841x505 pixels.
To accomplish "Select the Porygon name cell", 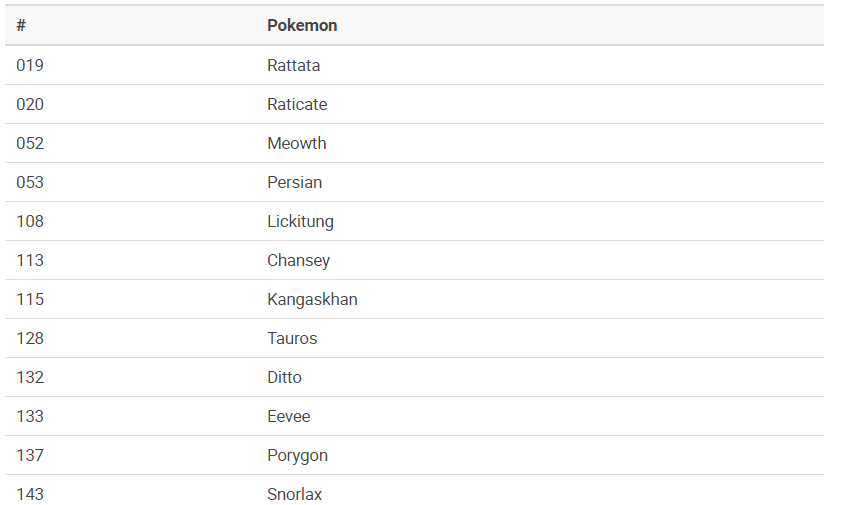I will tap(297, 455).
